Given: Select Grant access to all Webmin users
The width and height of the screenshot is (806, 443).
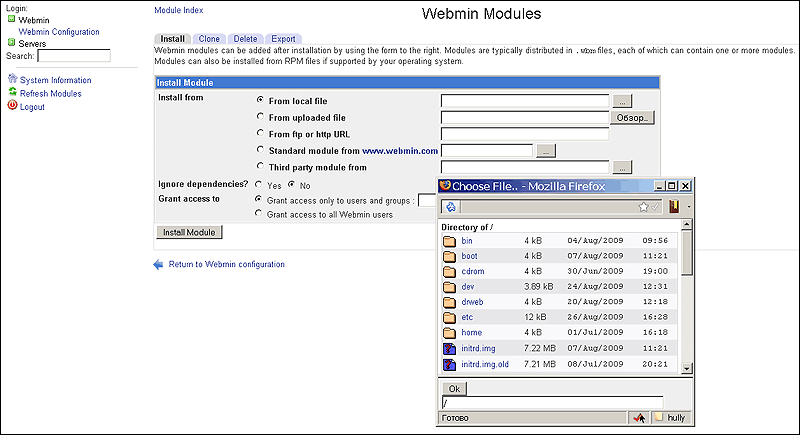Looking at the screenshot, I should pyautogui.click(x=259, y=213).
